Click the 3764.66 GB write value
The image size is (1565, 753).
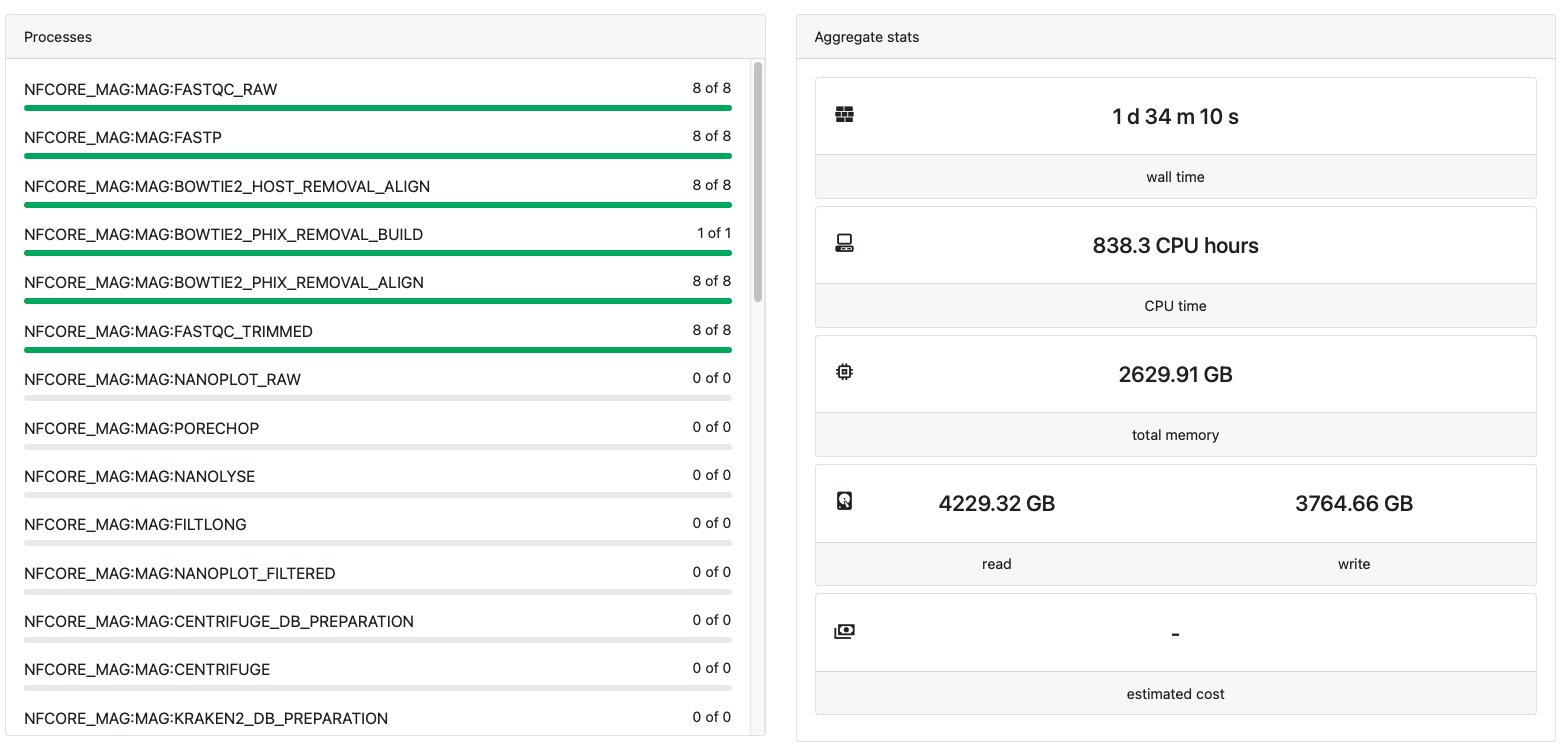click(x=1354, y=503)
